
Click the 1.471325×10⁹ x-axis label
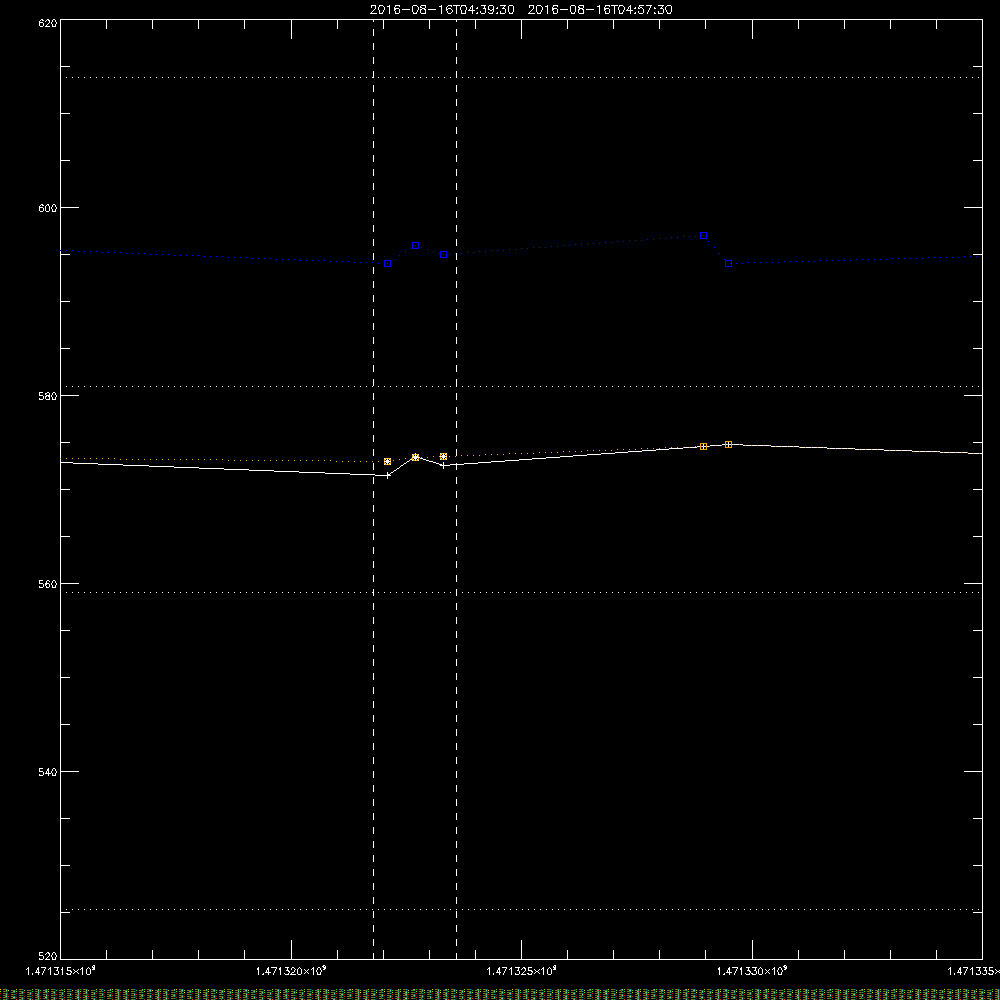pyautogui.click(x=521, y=971)
